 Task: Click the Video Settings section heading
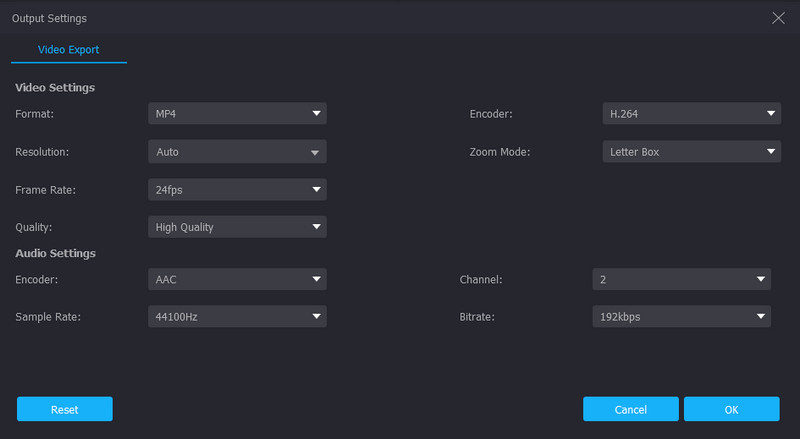[55, 87]
